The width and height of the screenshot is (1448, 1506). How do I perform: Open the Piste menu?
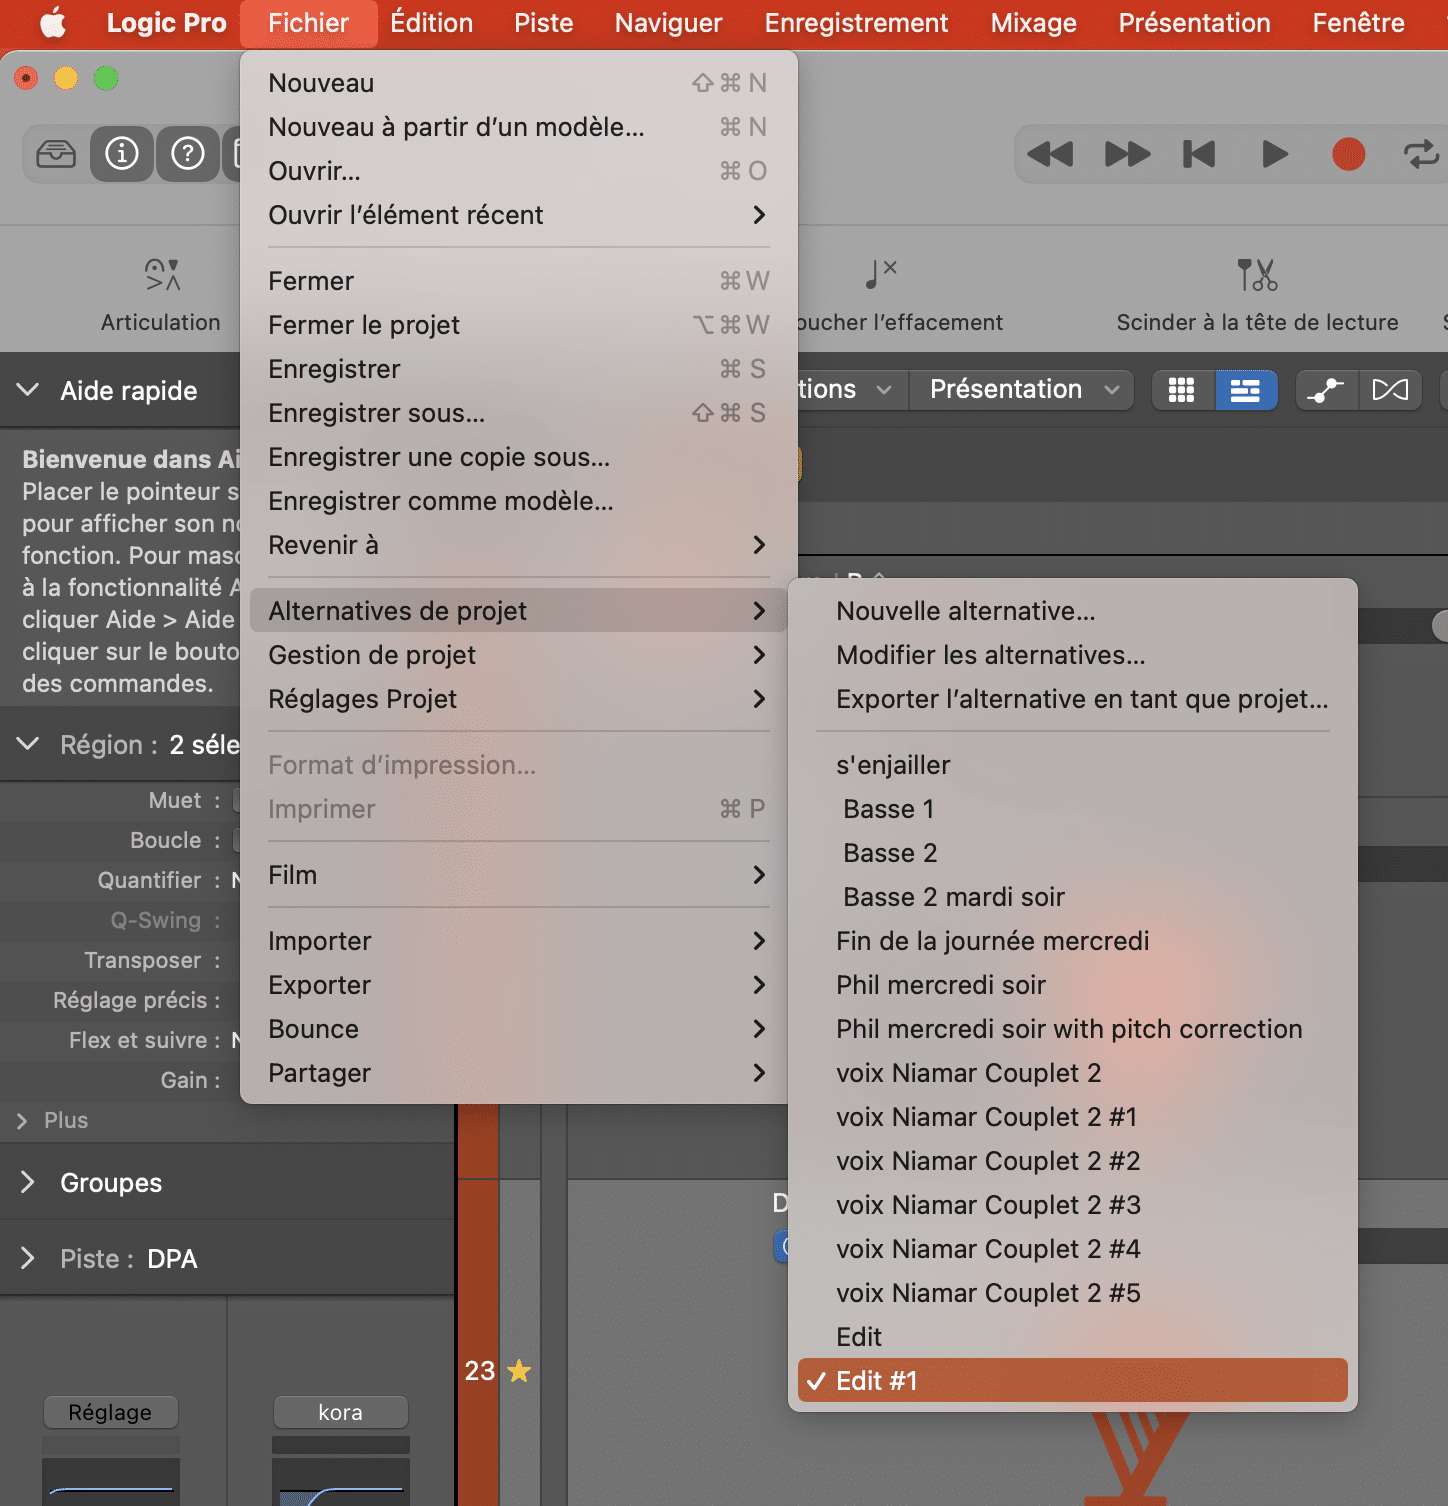pyautogui.click(x=544, y=23)
